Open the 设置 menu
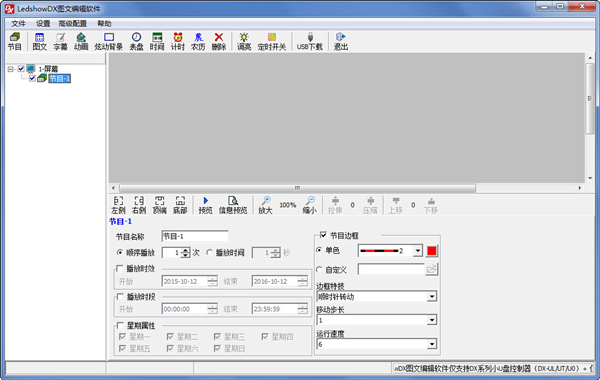 (x=43, y=24)
